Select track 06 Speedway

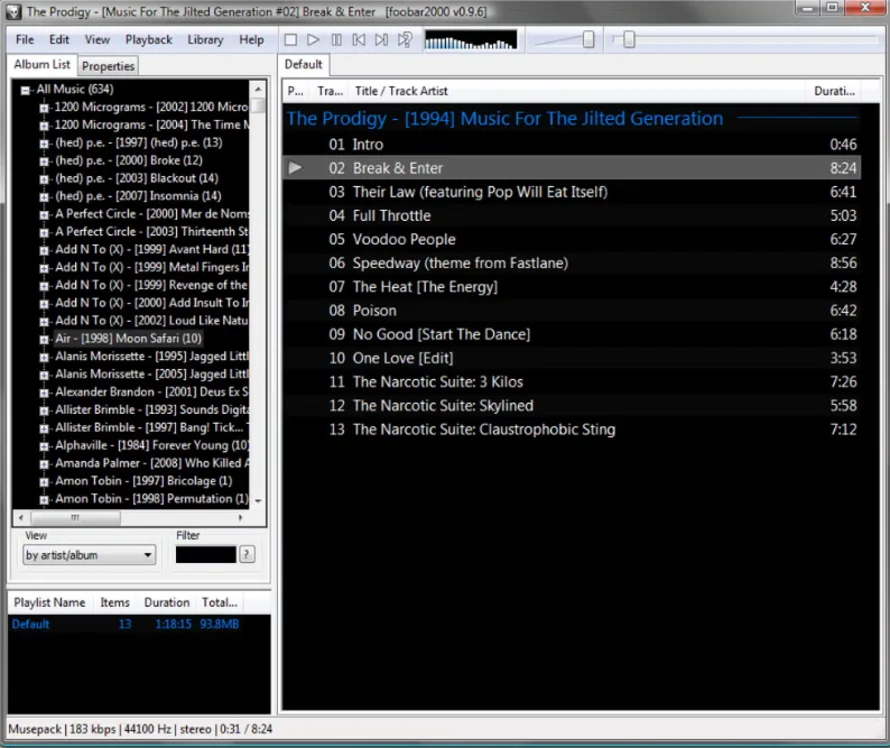[x=572, y=263]
